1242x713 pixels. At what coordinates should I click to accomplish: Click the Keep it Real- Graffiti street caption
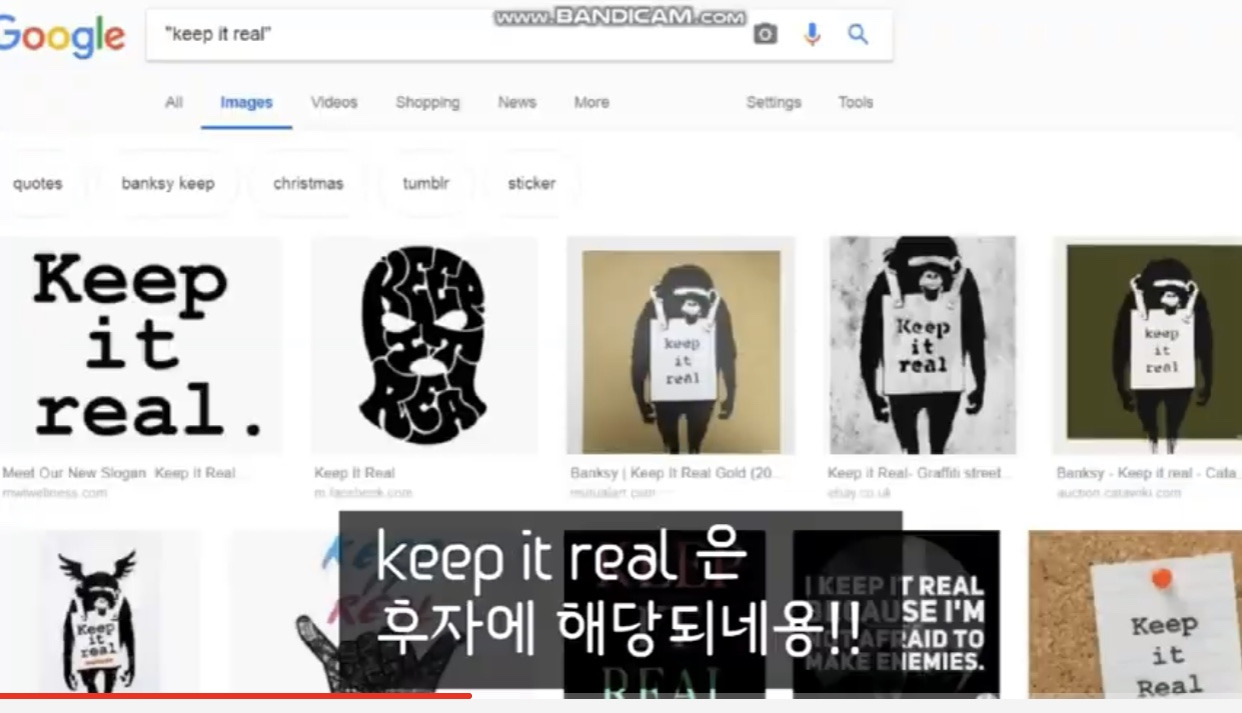(x=920, y=473)
